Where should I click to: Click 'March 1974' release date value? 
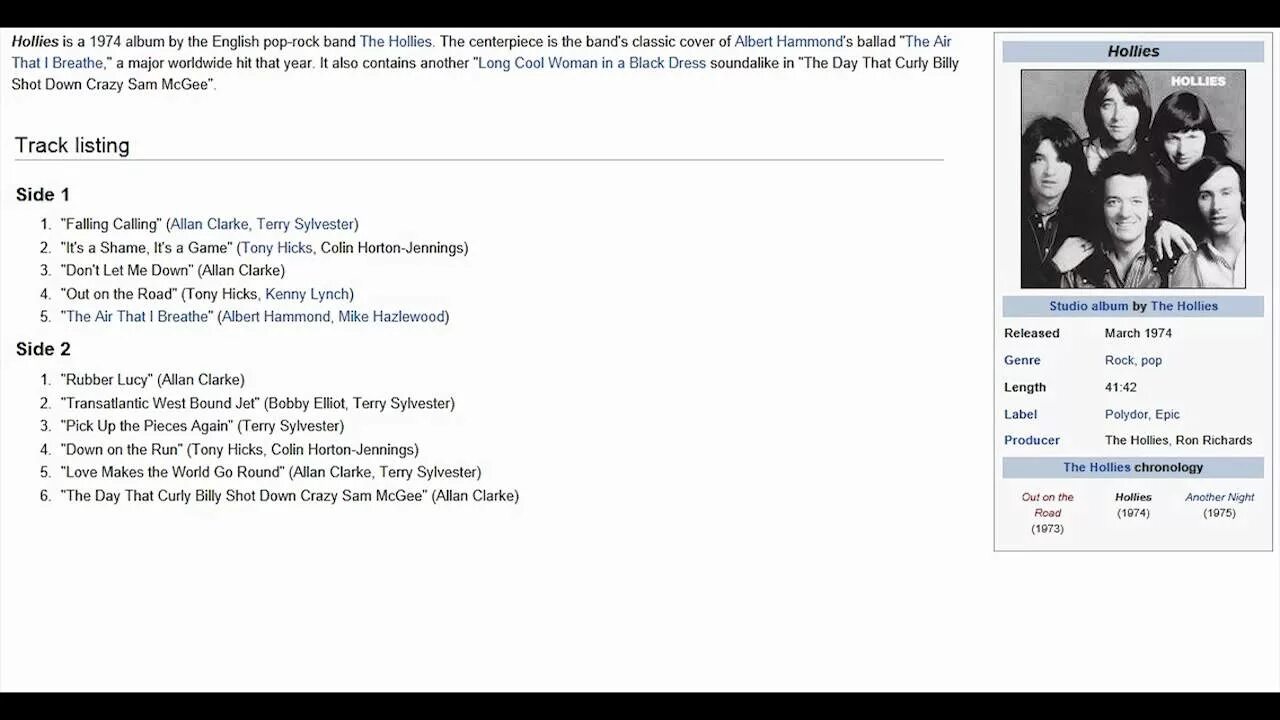pyautogui.click(x=1138, y=333)
